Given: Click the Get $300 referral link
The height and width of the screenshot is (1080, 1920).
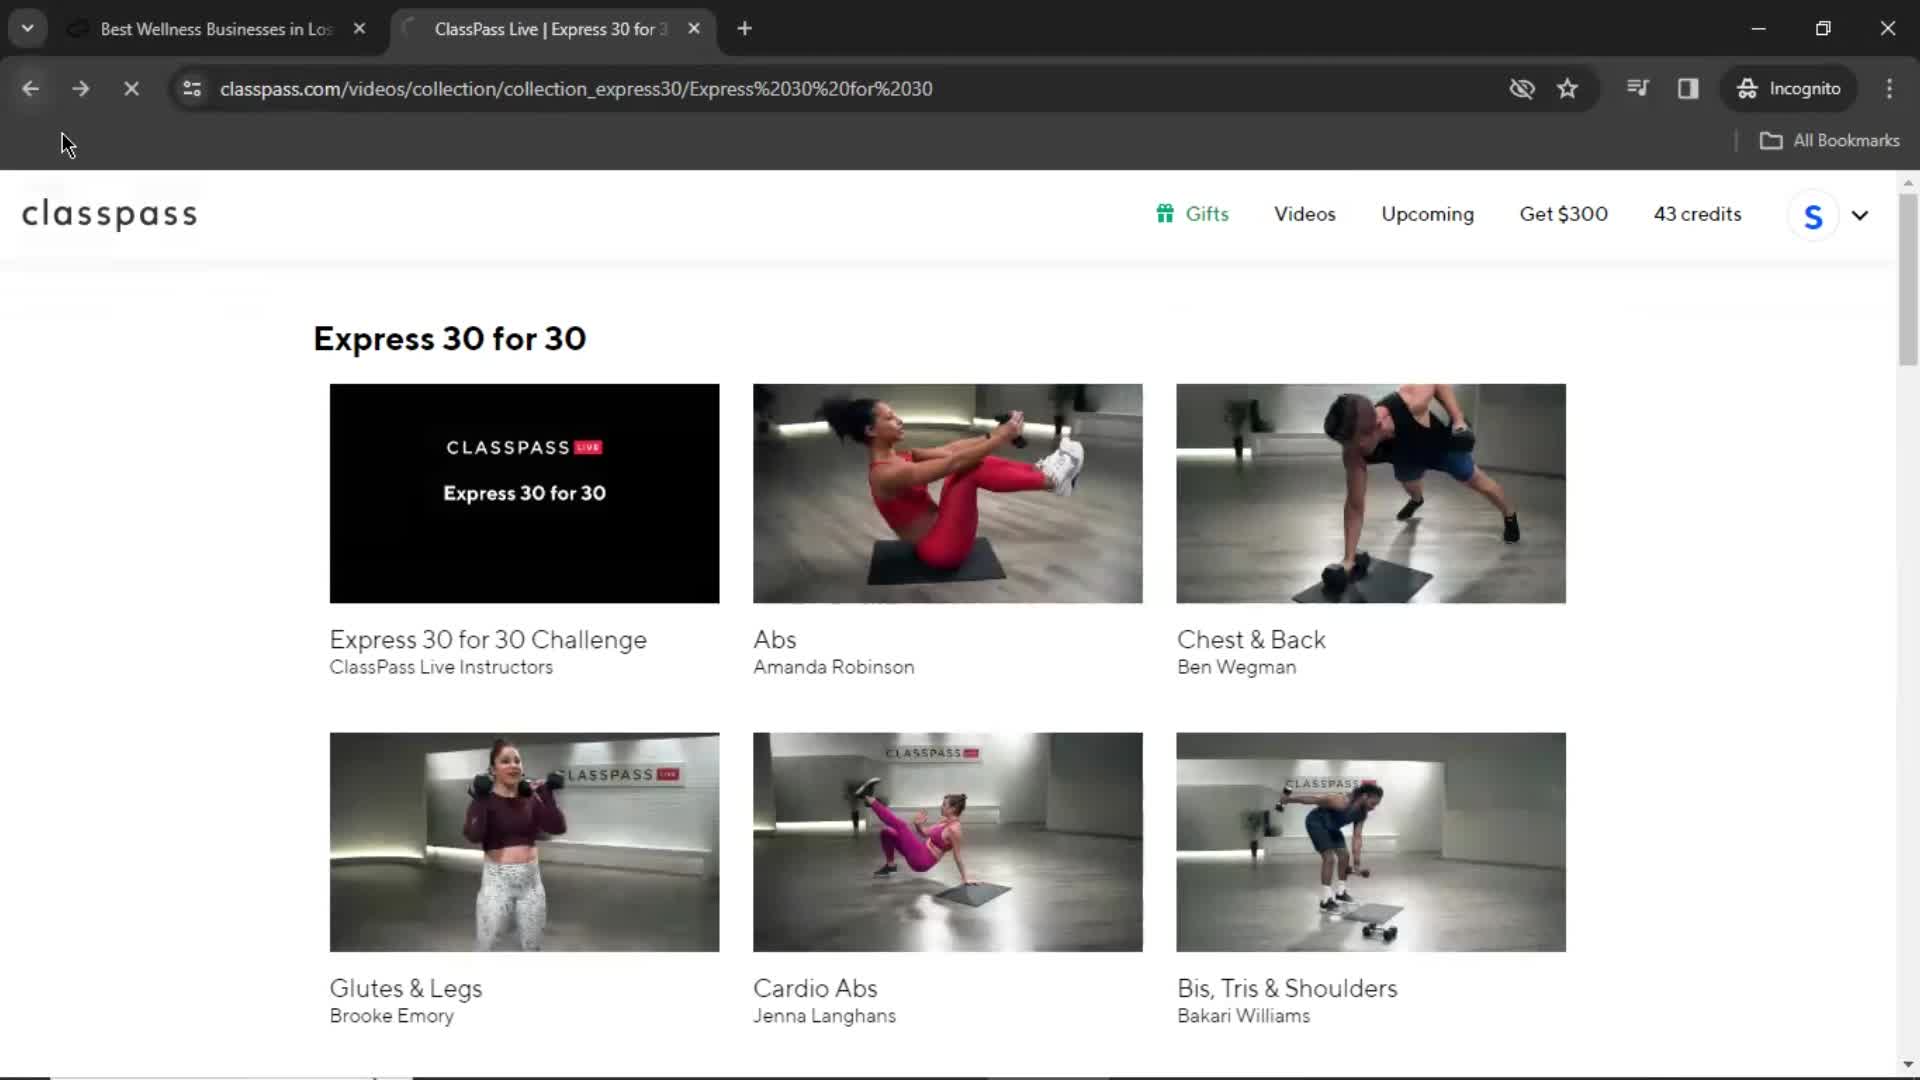Looking at the screenshot, I should coord(1563,214).
